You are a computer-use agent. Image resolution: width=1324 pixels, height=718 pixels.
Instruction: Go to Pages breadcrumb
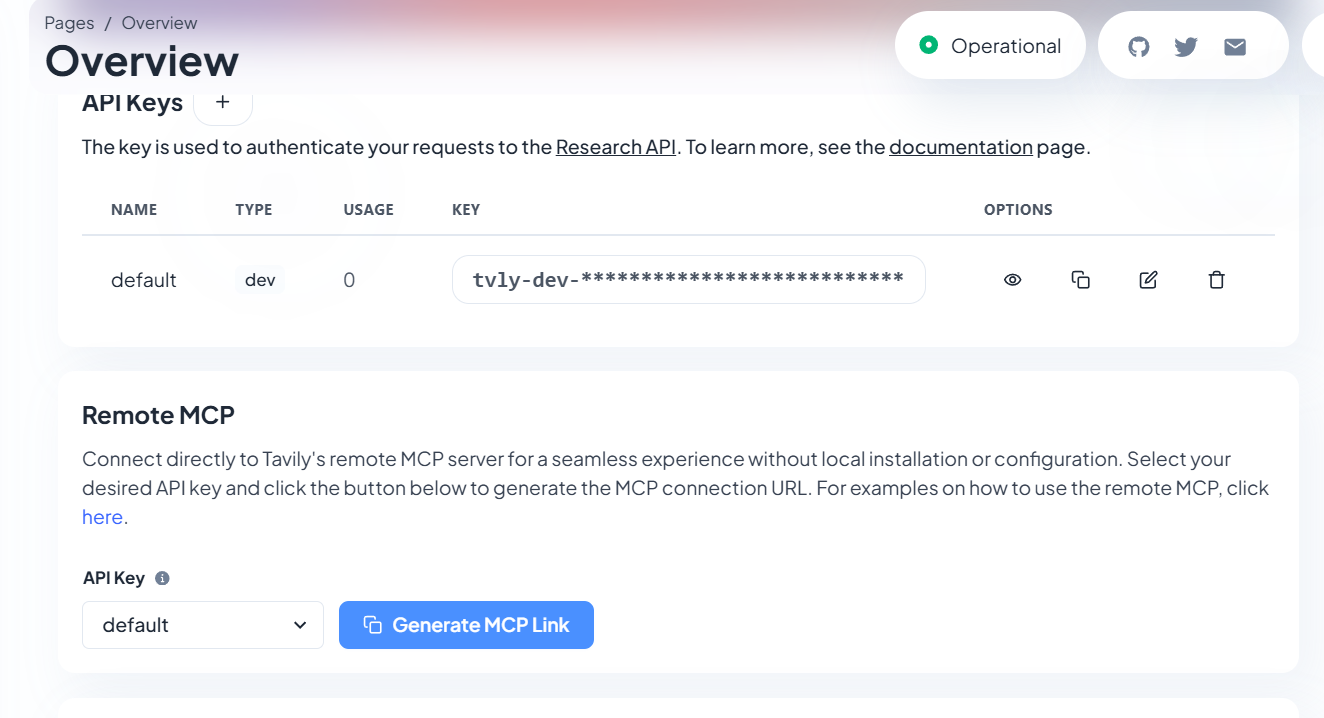tap(70, 23)
